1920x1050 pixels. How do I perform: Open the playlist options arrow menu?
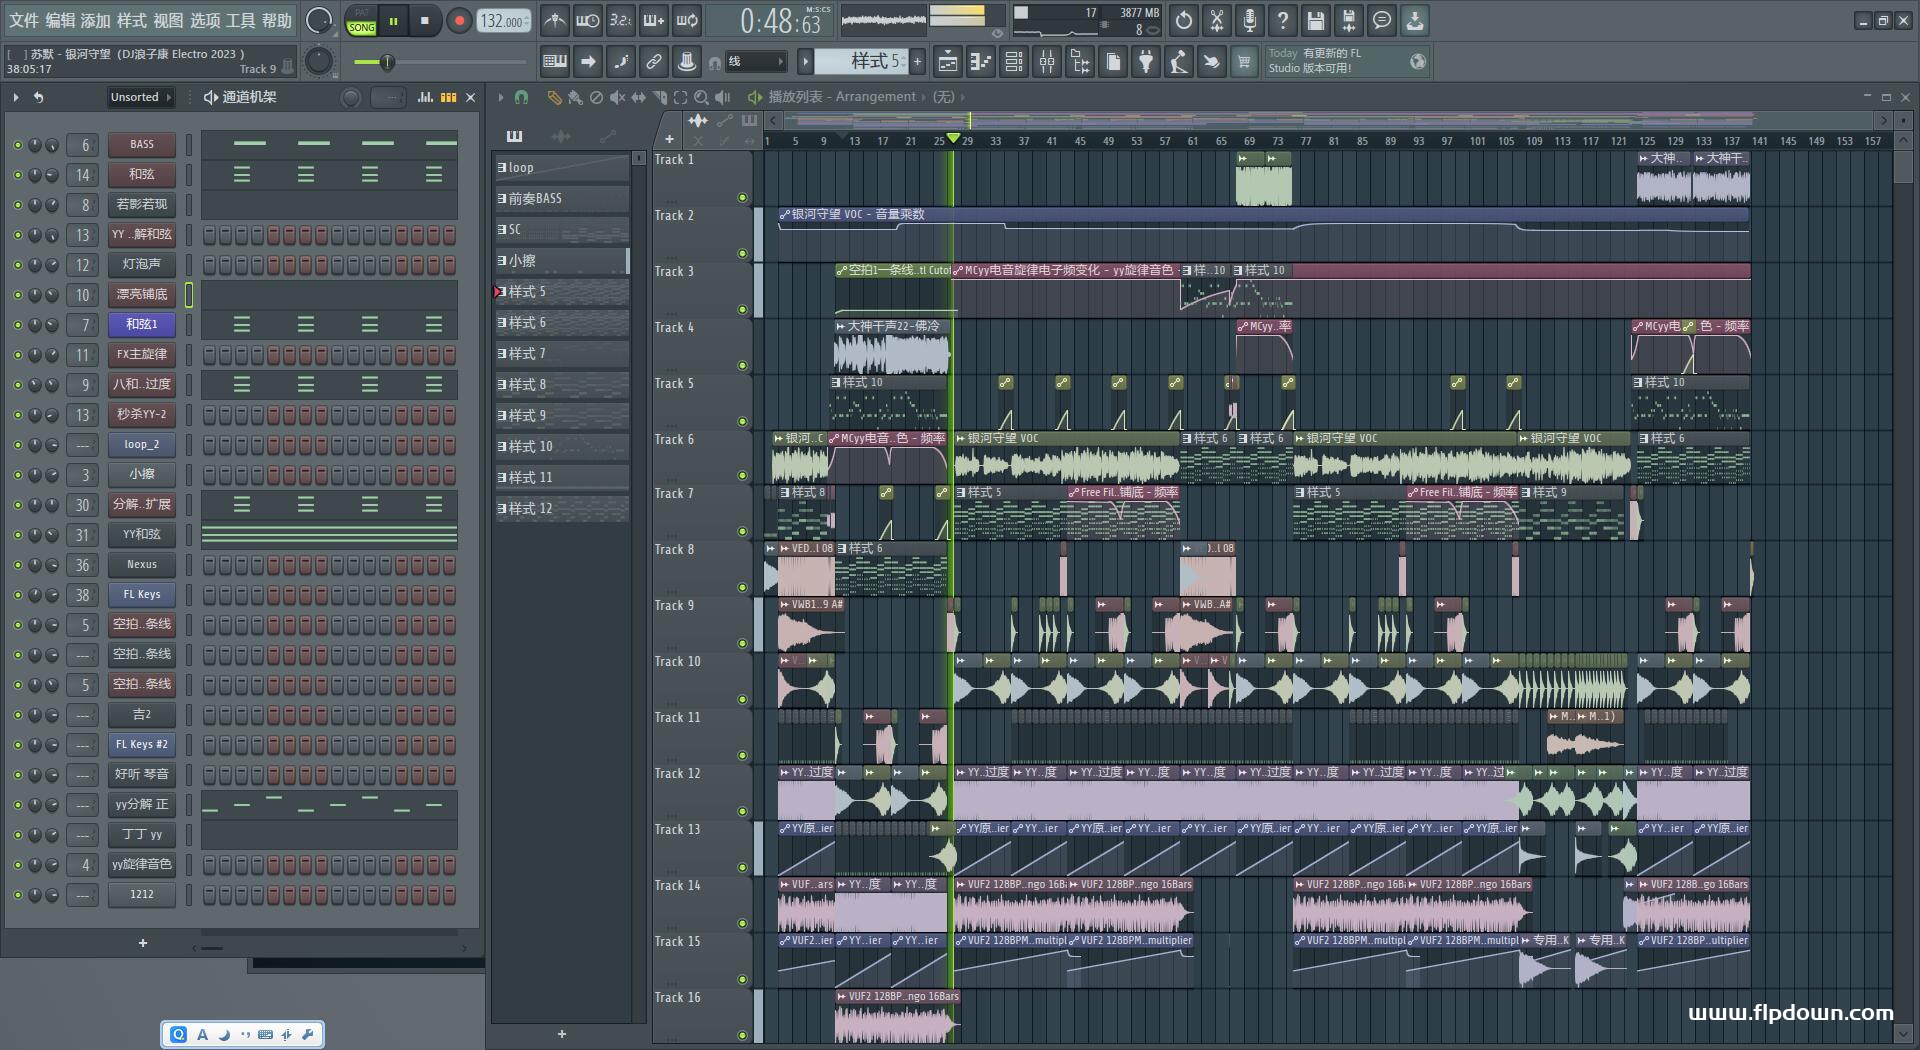[x=500, y=97]
